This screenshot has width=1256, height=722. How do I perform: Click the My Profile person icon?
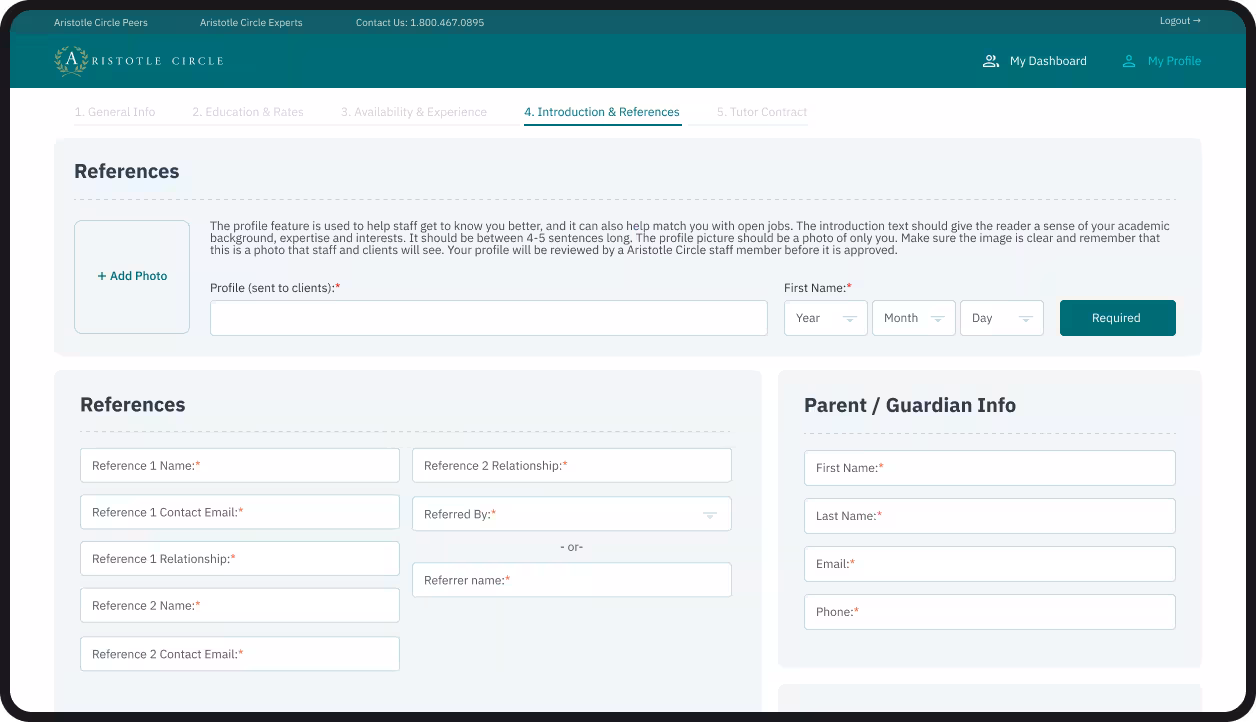tap(1129, 61)
